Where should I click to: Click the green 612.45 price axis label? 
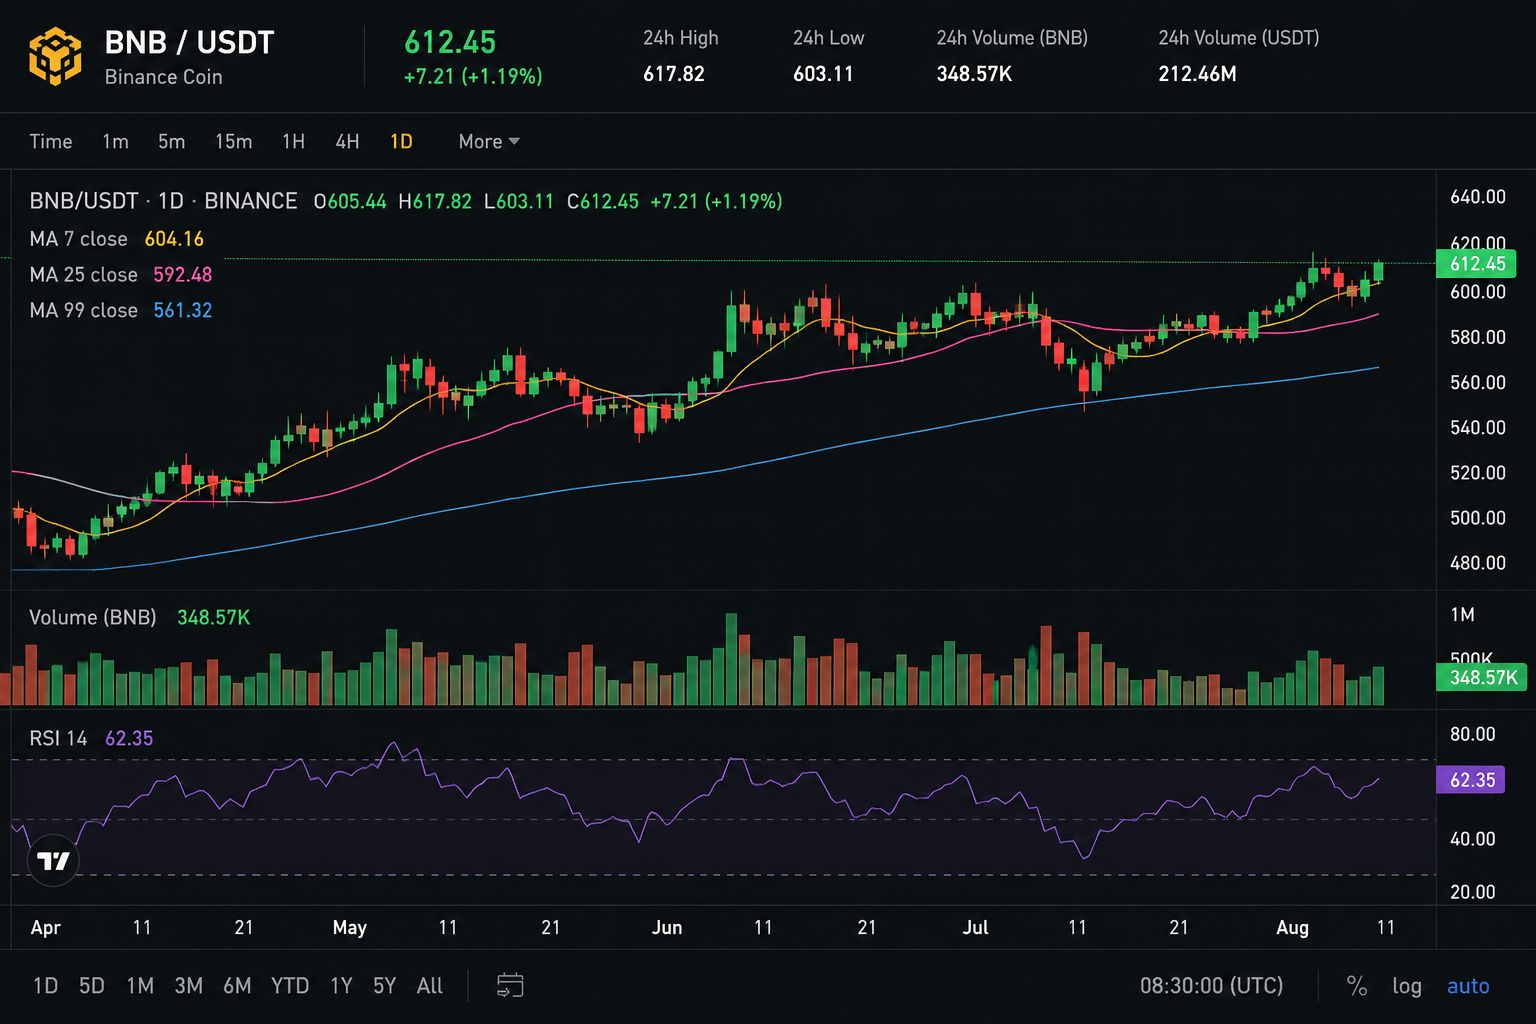click(x=1476, y=264)
